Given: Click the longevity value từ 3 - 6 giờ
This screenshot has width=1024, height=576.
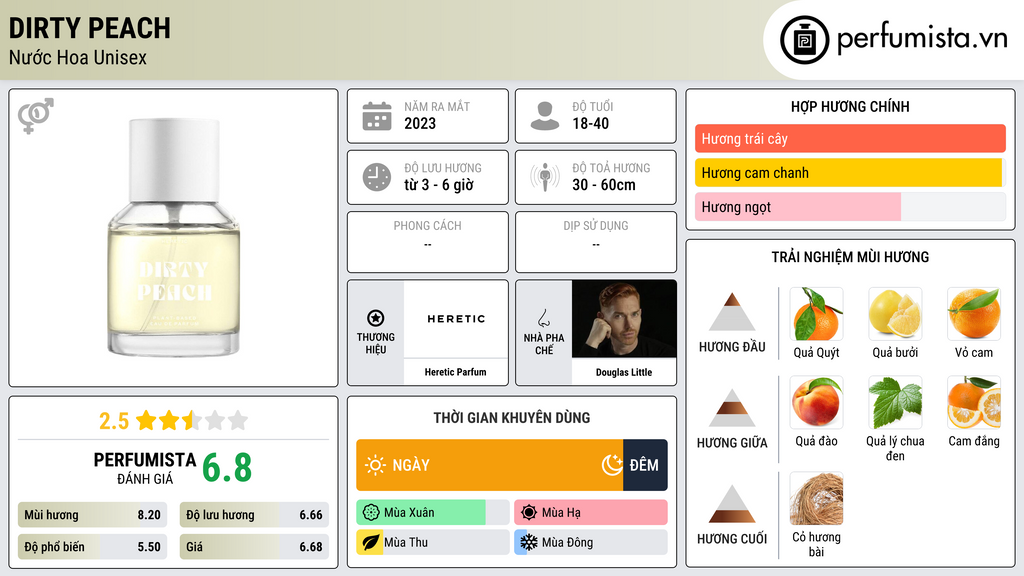Looking at the screenshot, I should 439,185.
